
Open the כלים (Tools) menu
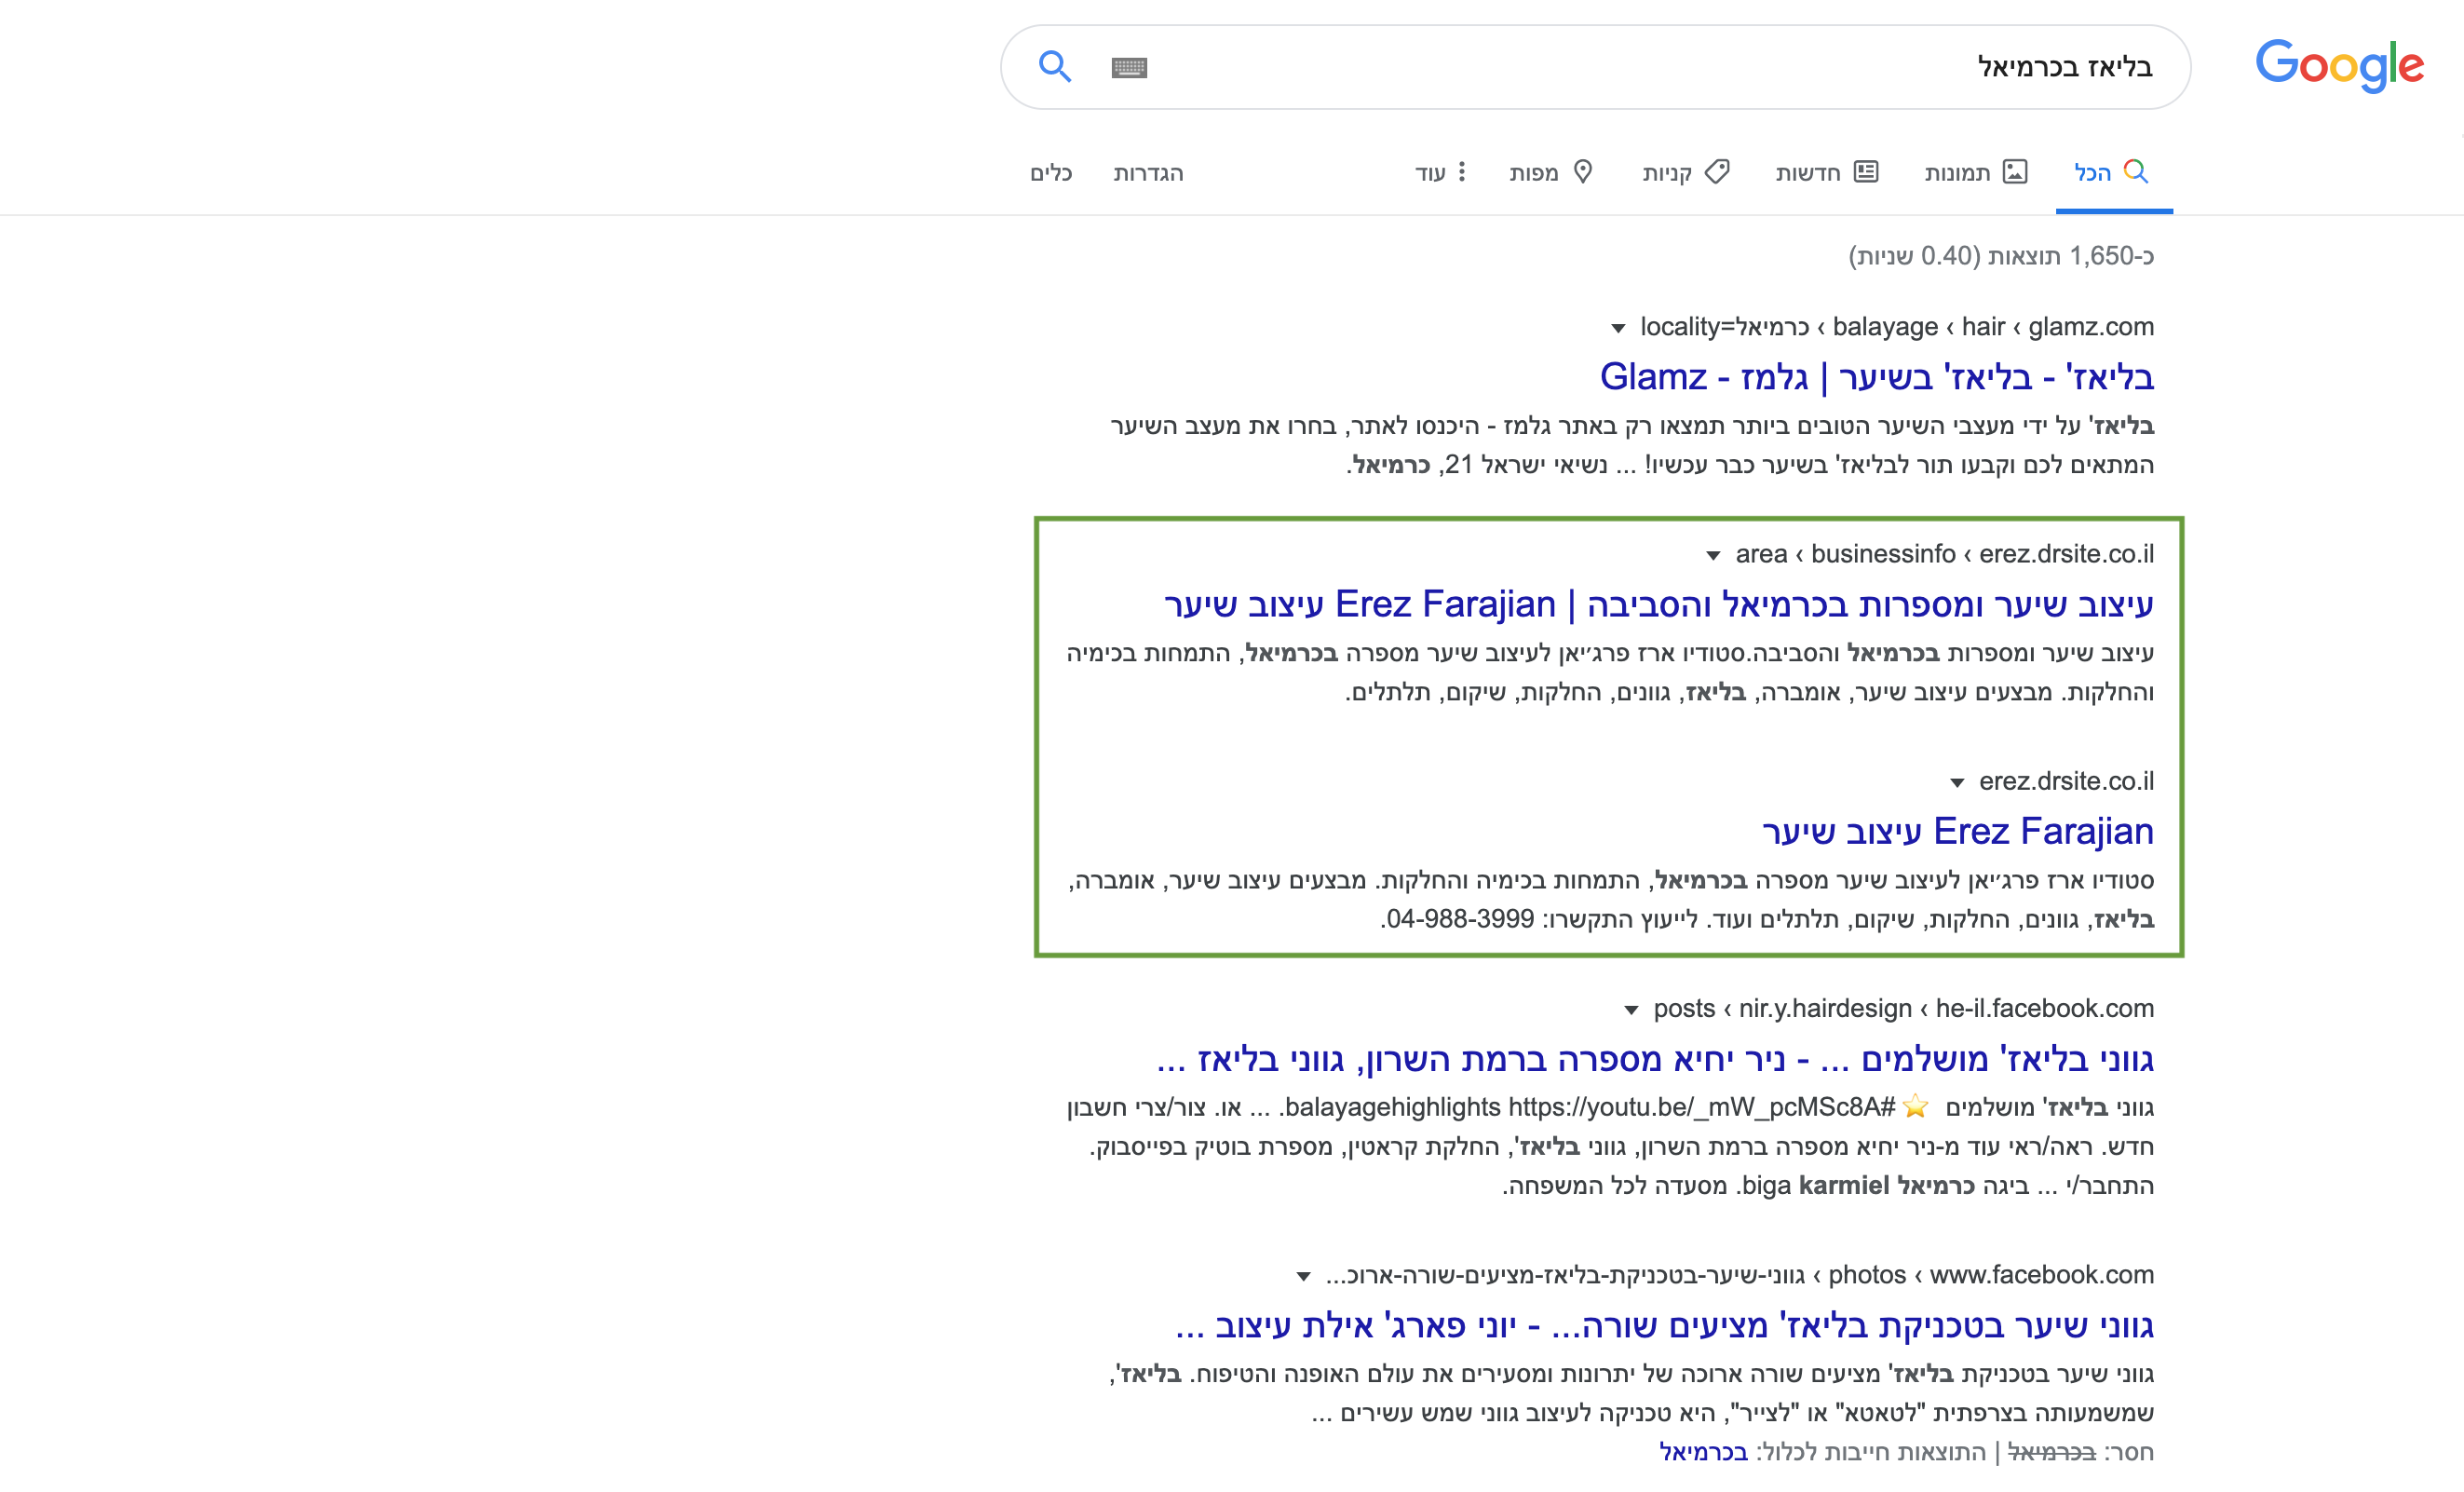1051,173
